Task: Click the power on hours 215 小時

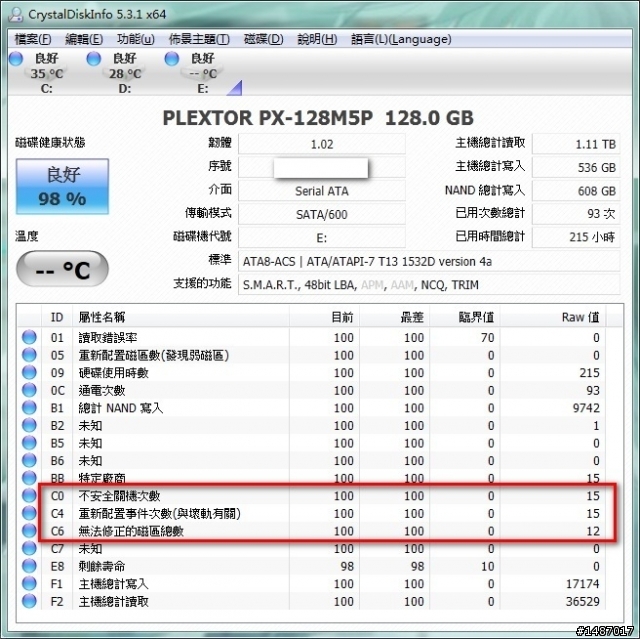Action: [x=576, y=237]
